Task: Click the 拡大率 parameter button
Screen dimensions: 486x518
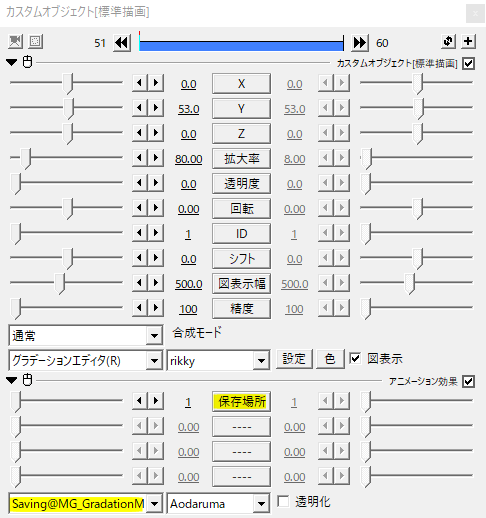Action: 241,159
